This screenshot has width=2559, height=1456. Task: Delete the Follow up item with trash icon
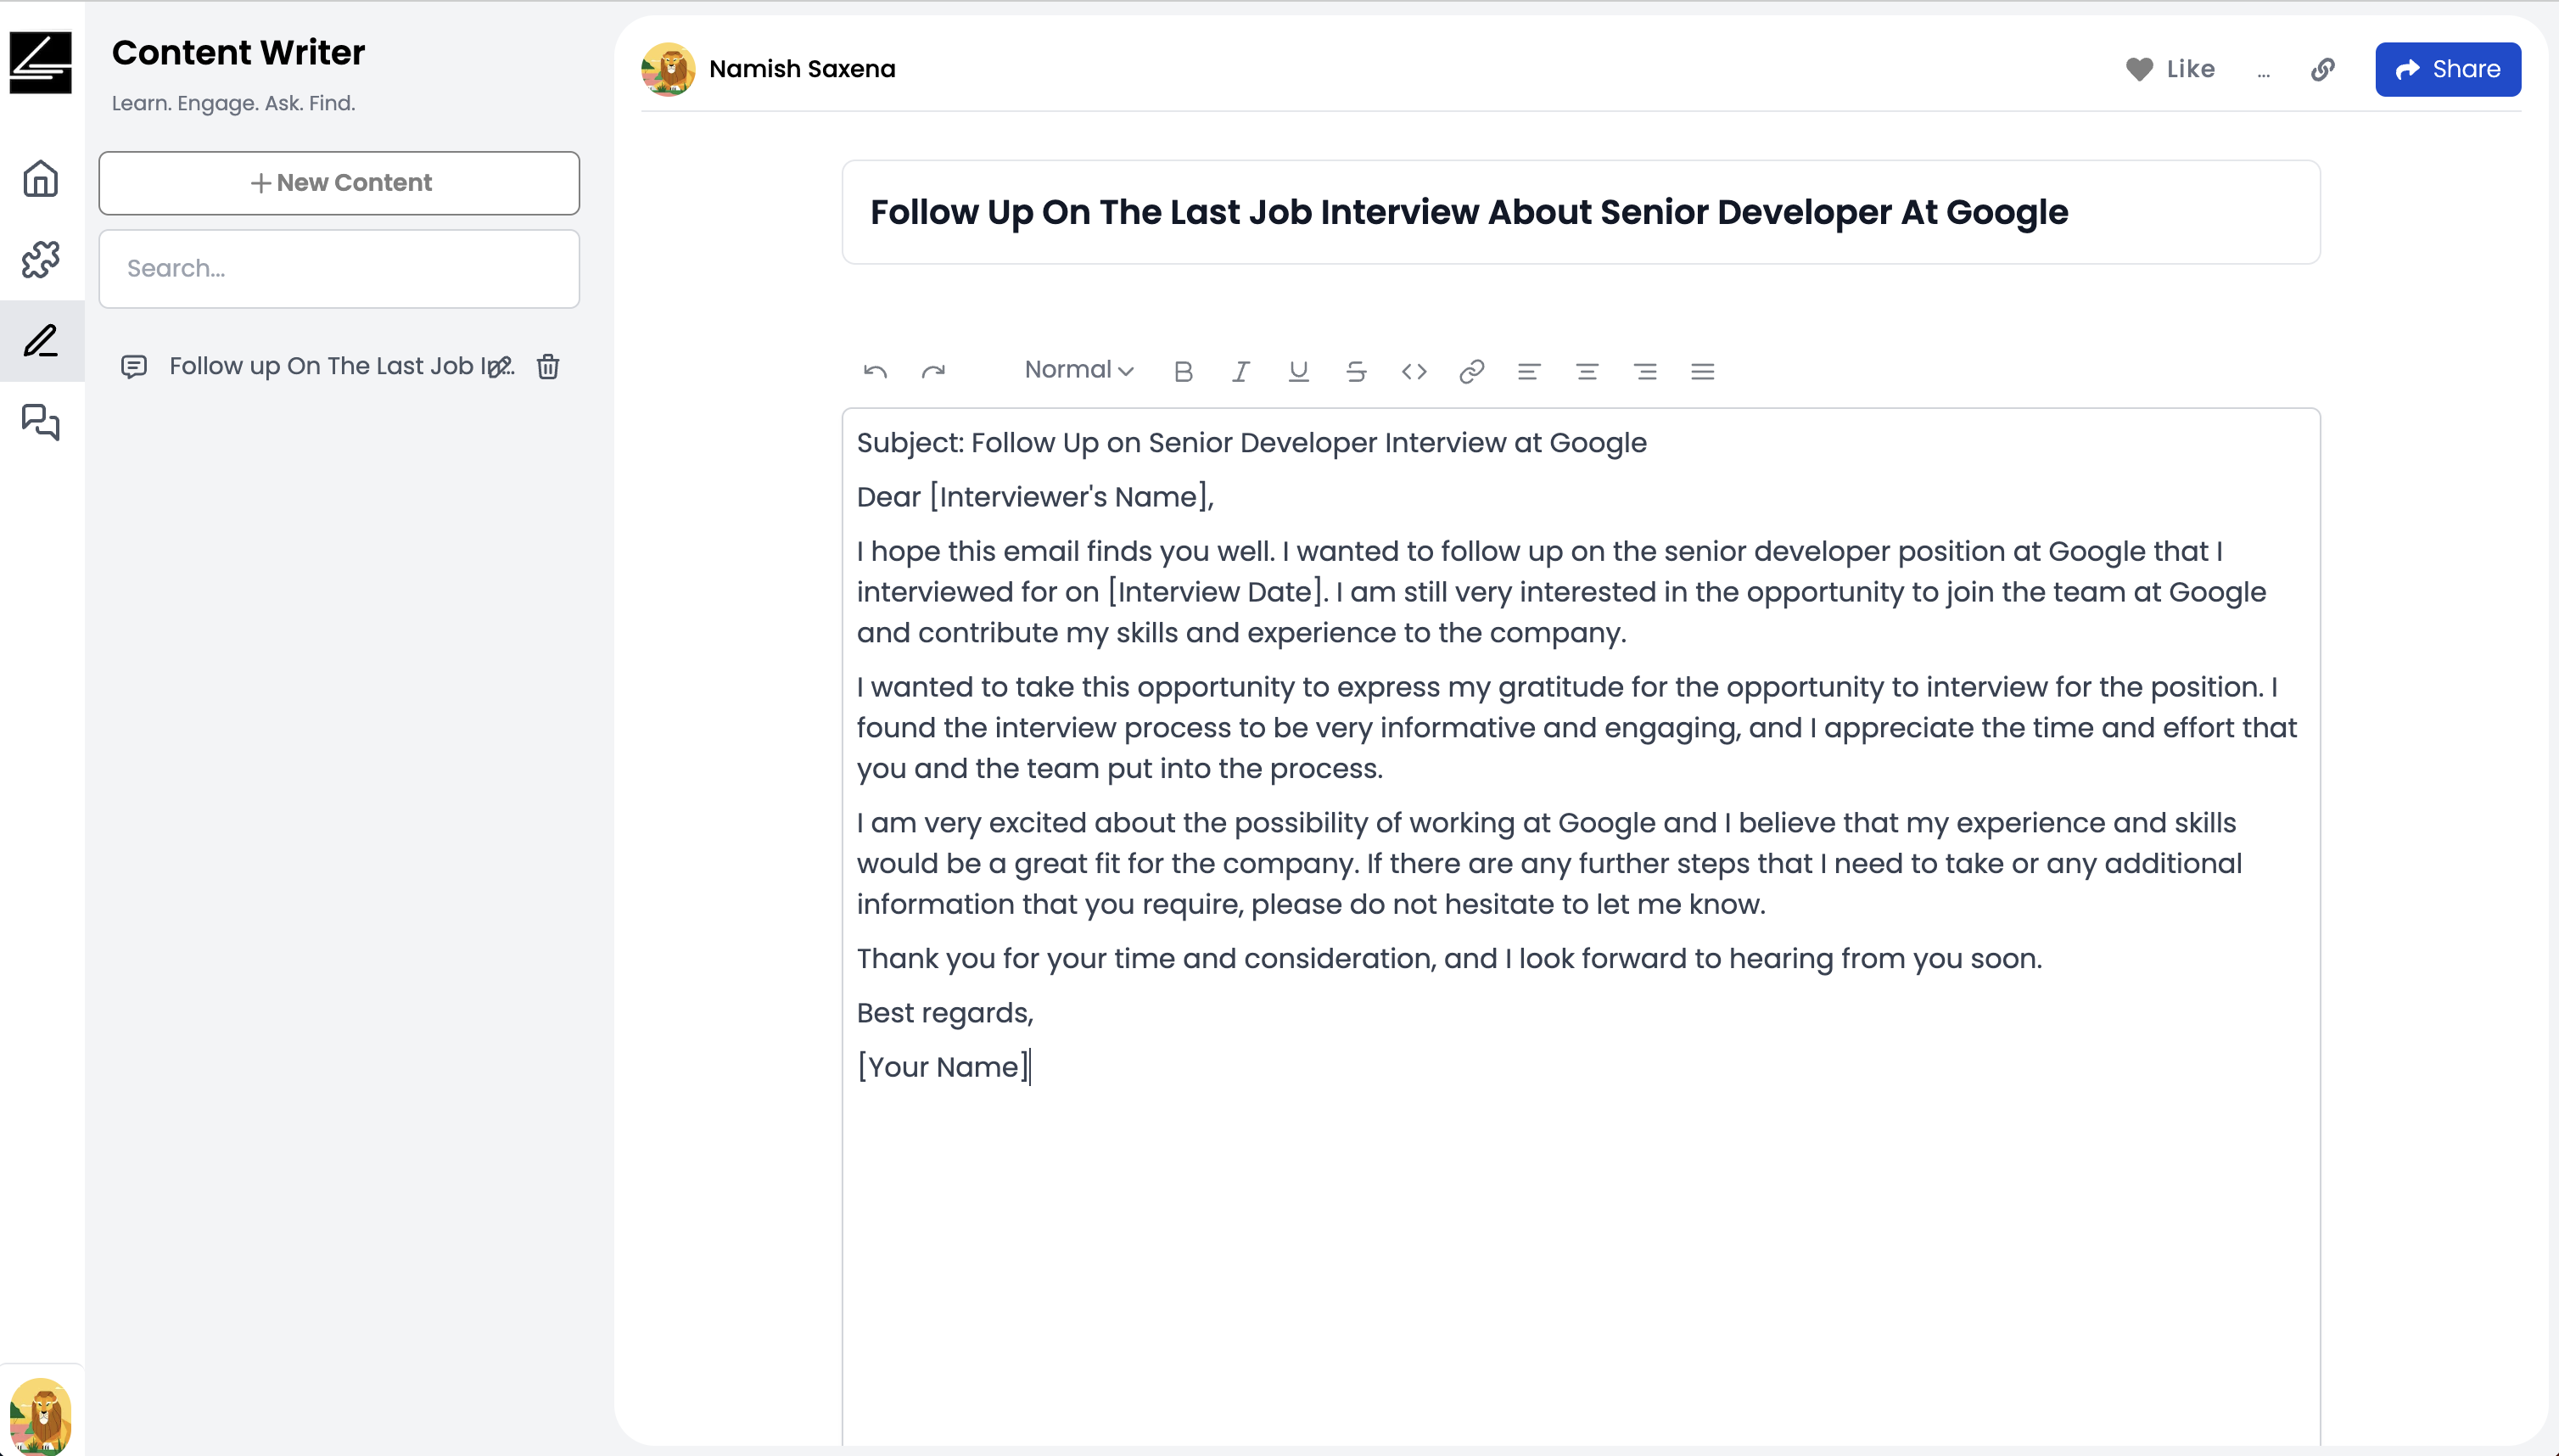[548, 367]
